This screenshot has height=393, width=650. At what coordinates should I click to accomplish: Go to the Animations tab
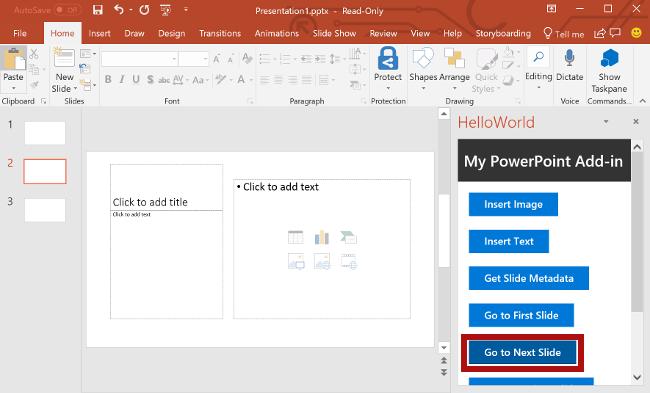(x=276, y=33)
